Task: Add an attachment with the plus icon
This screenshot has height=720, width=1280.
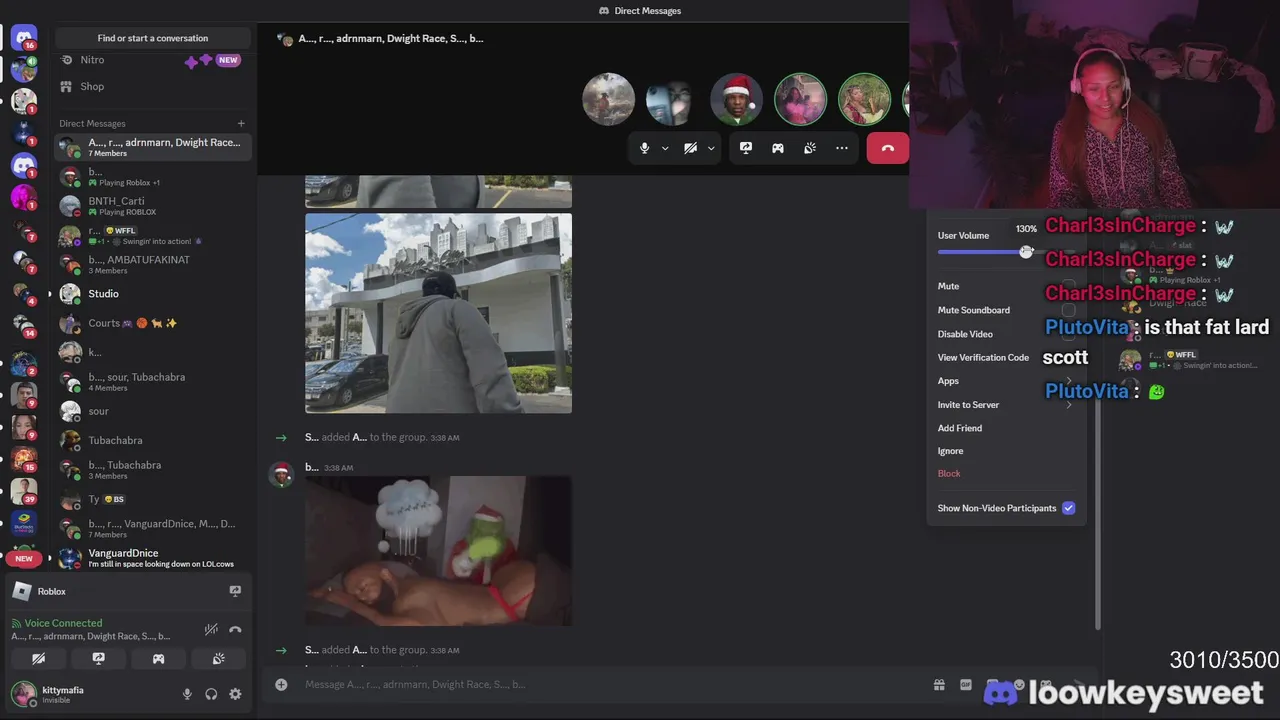Action: click(x=281, y=685)
